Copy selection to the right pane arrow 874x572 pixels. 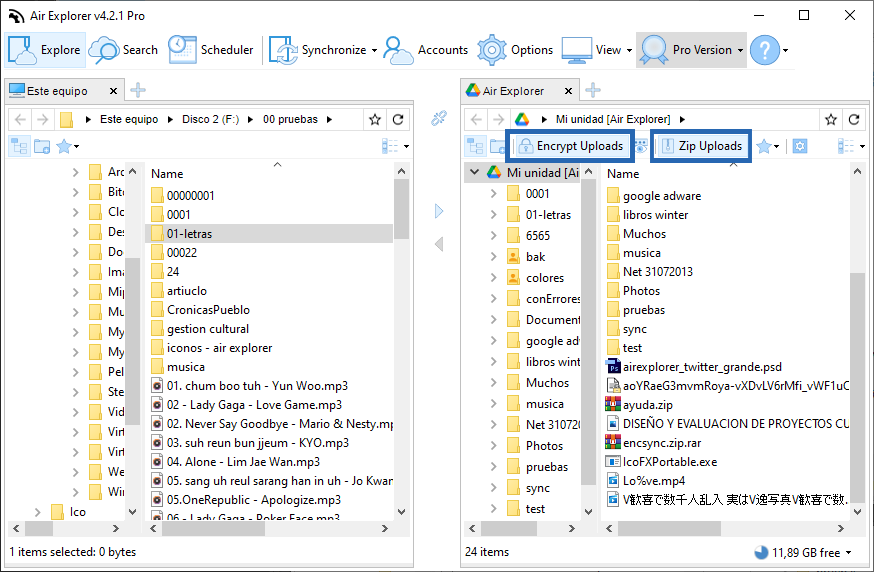coord(439,211)
